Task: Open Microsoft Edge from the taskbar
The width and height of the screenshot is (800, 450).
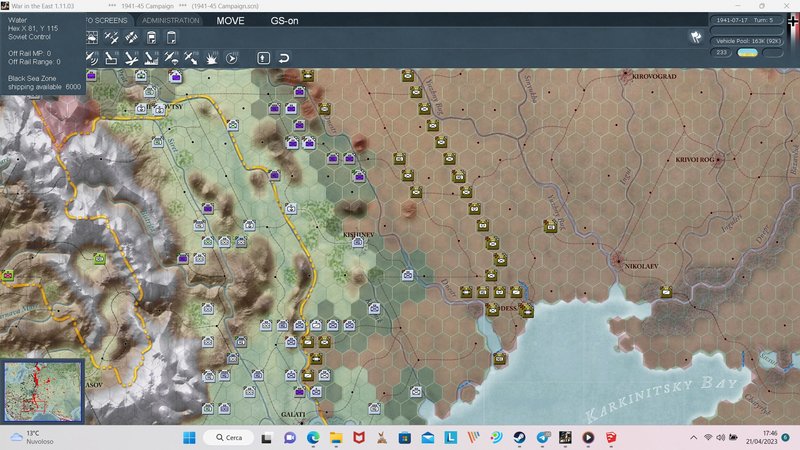Action: [x=313, y=438]
